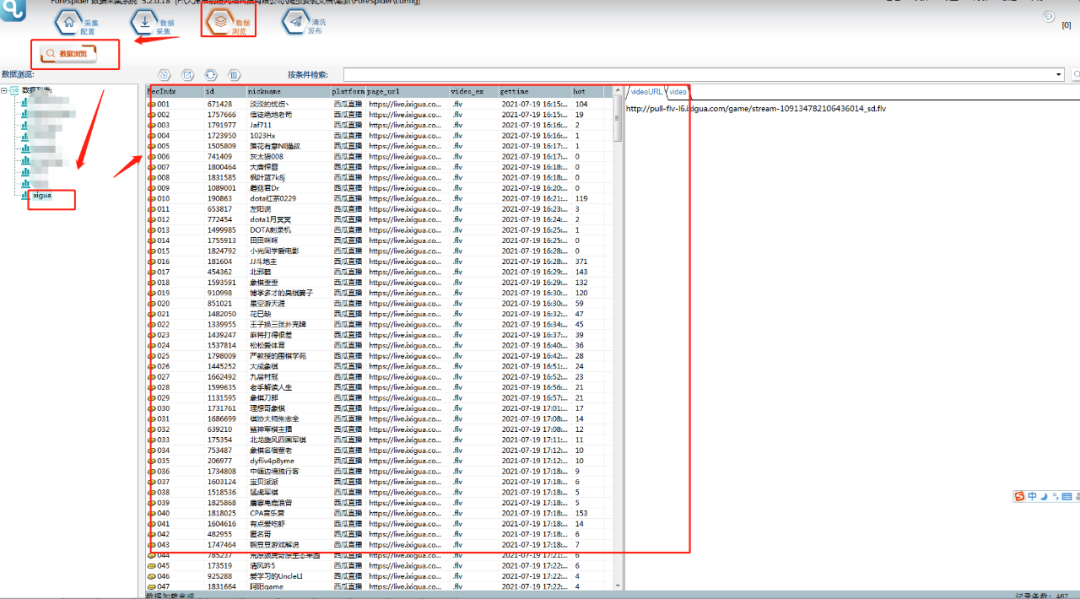This screenshot has width=1080, height=599.
Task: Sort by the gettime column header
Action: [534, 92]
